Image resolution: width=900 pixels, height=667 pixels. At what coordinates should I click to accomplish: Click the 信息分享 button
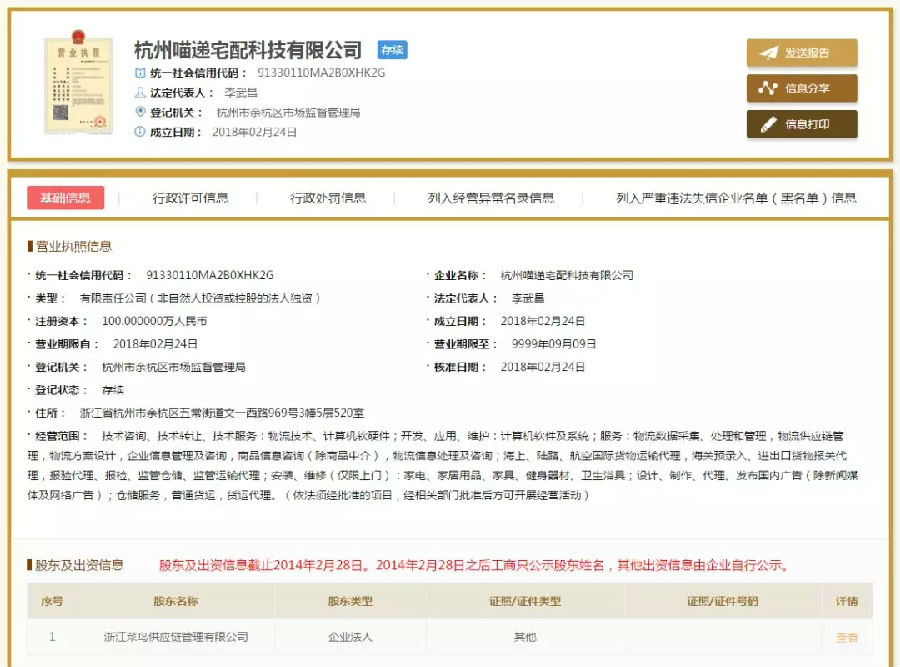[805, 88]
